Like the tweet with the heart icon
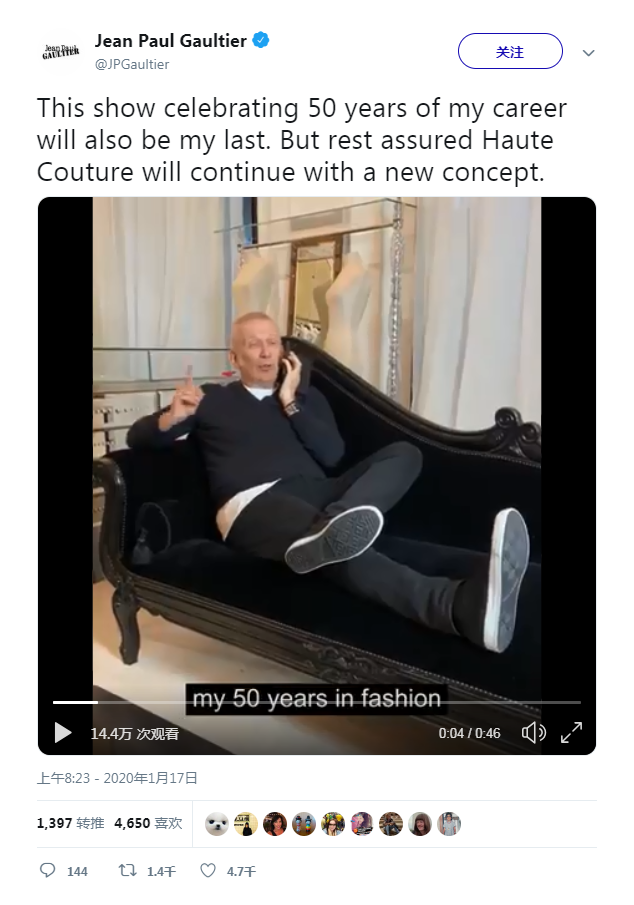The image size is (634, 905). coord(207,870)
